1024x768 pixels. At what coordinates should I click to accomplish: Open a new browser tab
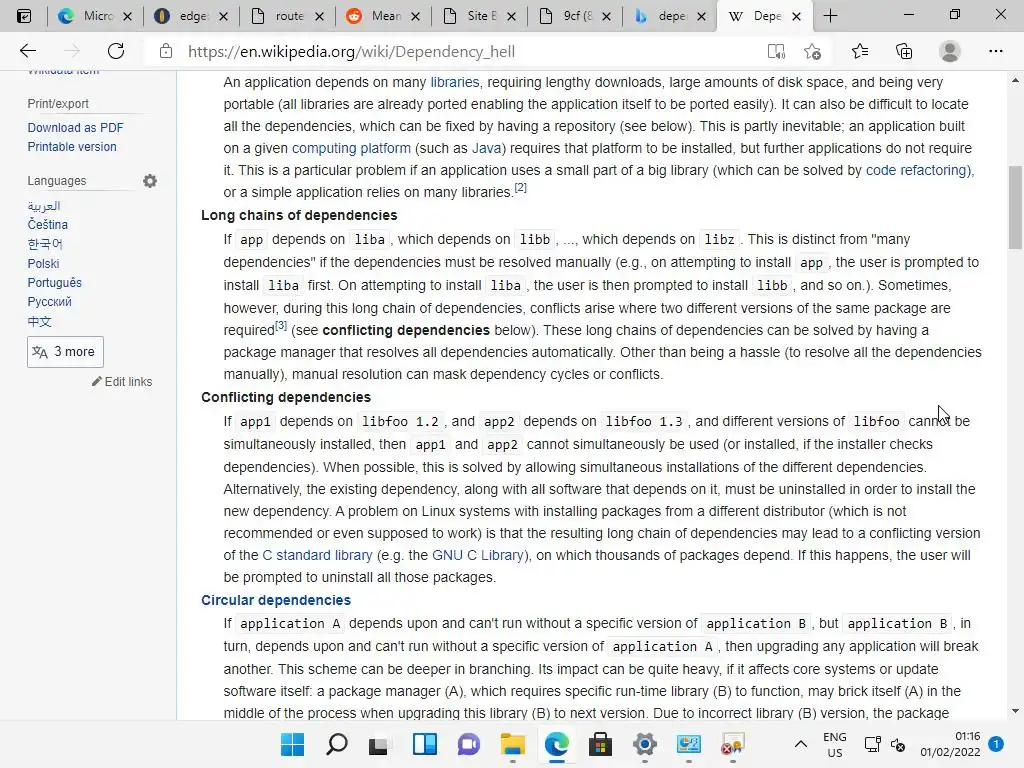[x=830, y=16]
